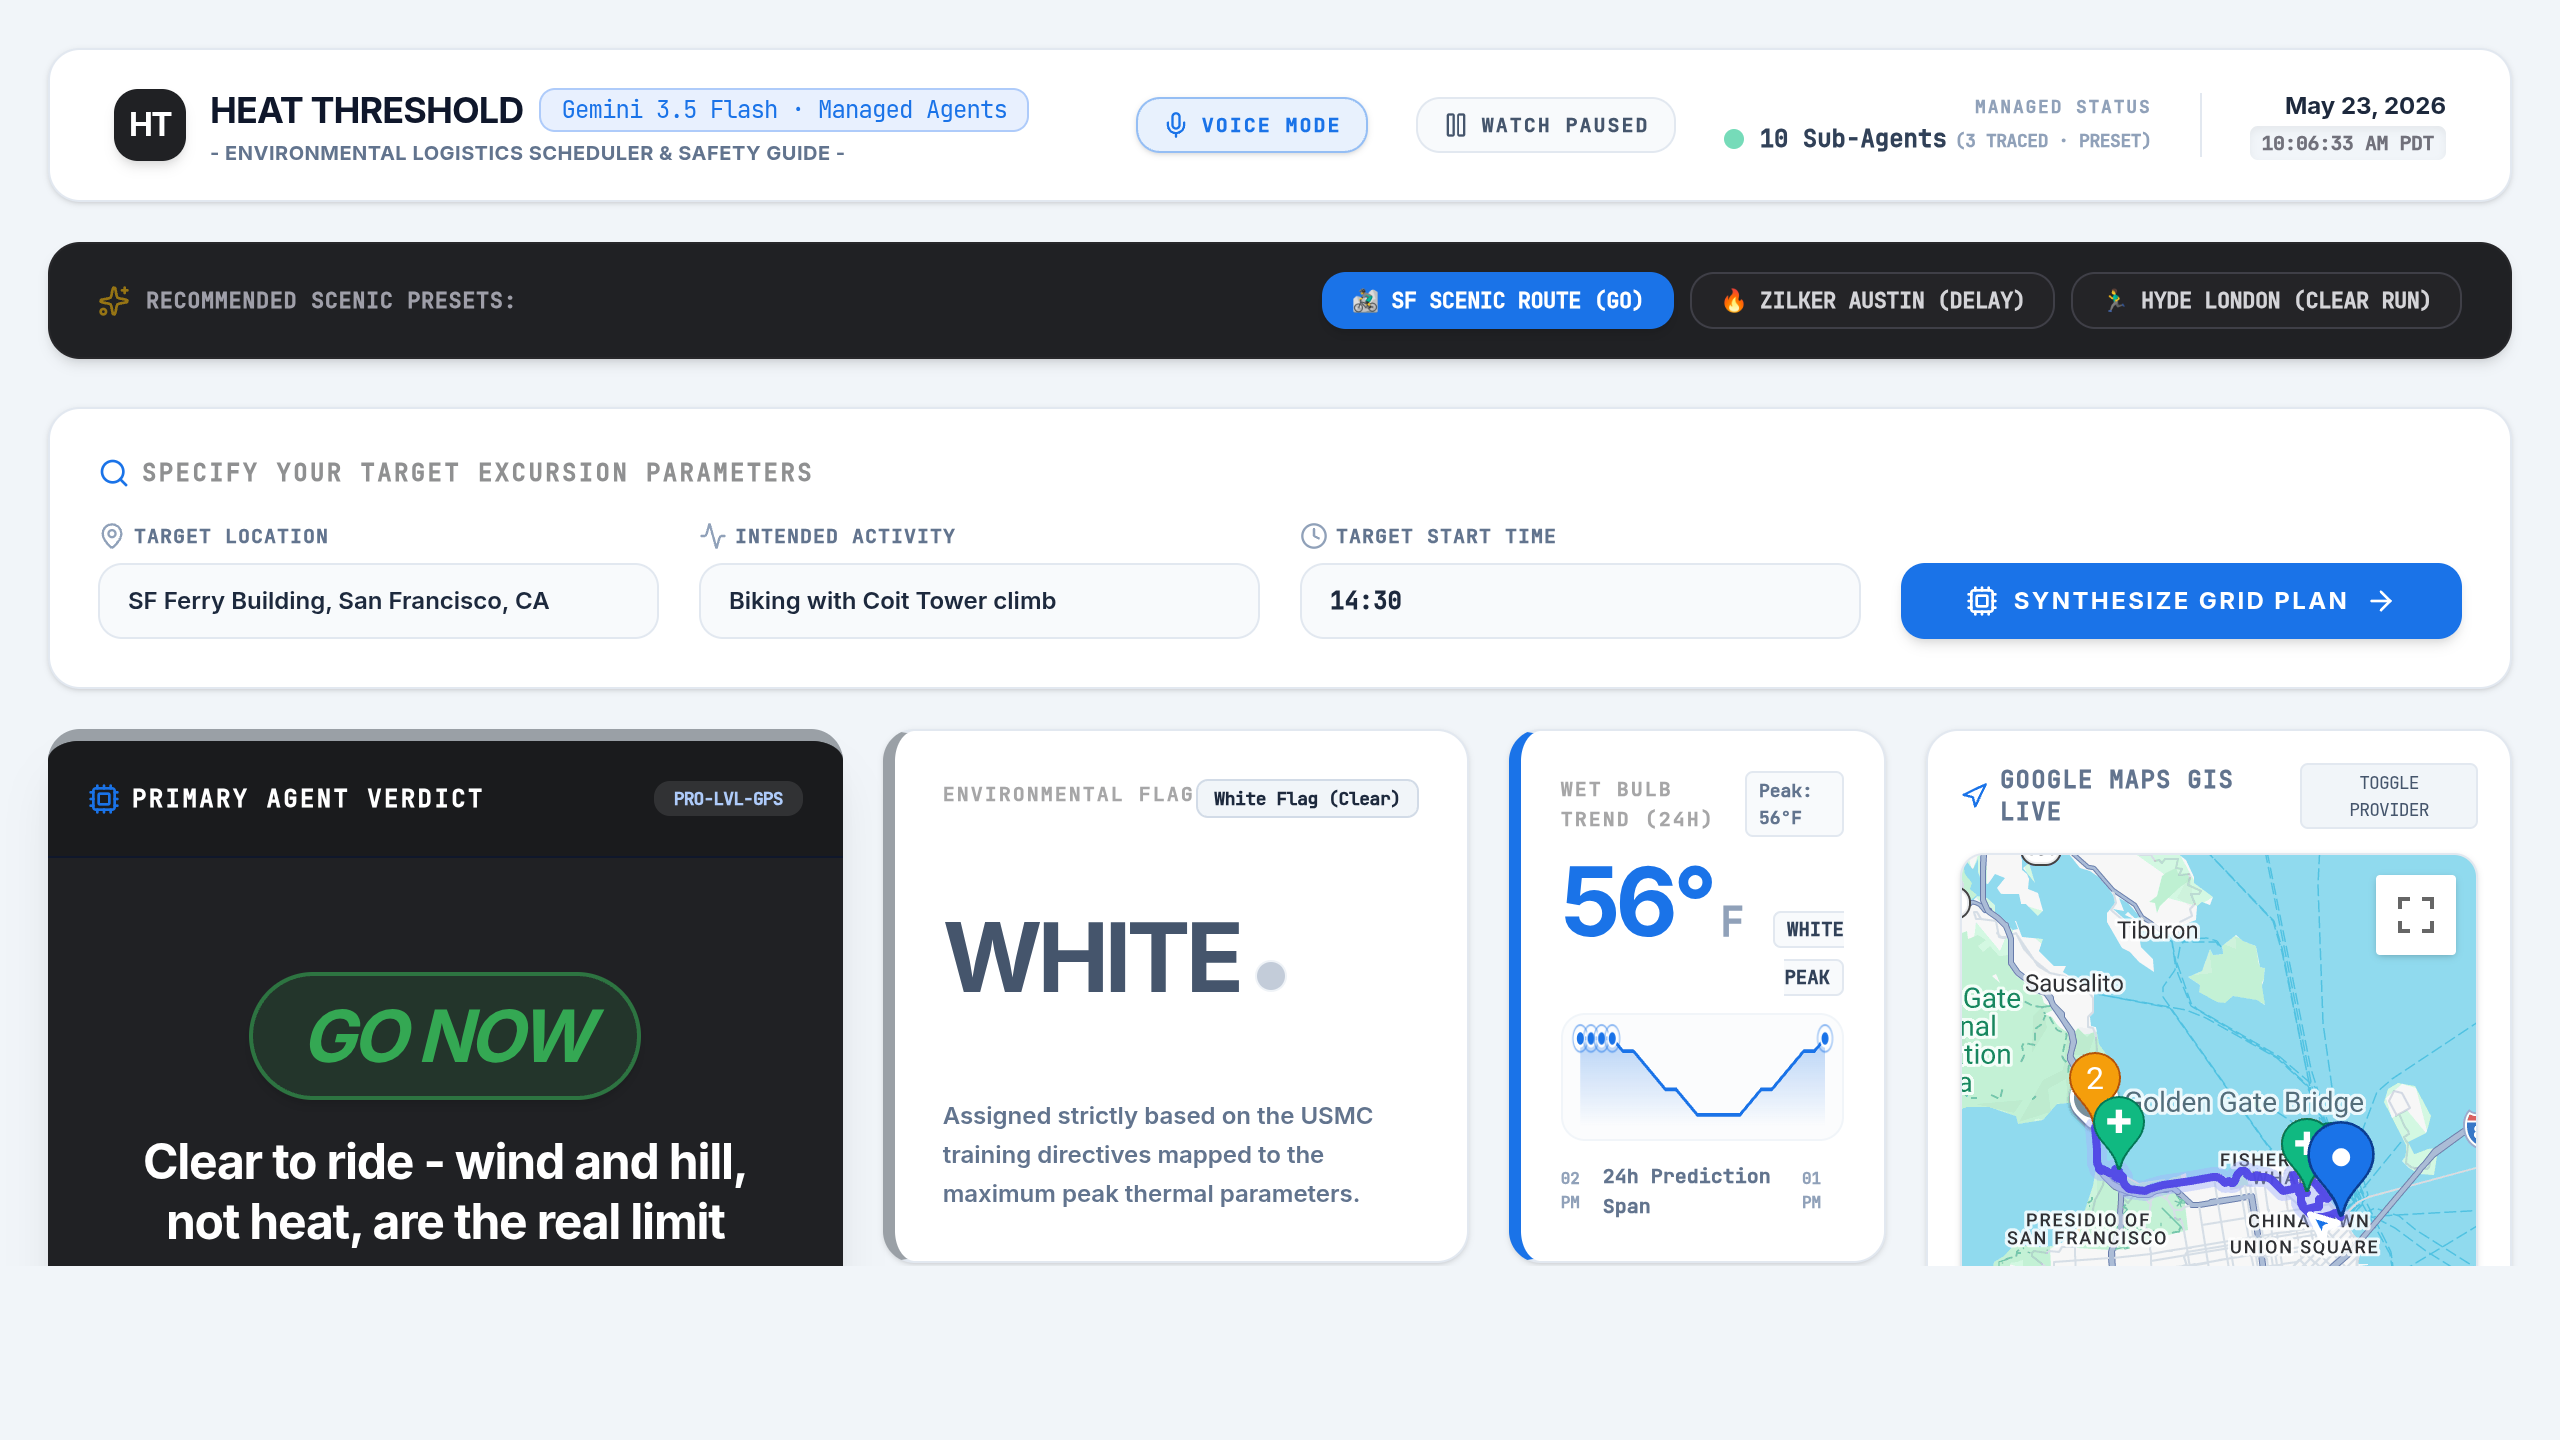Click the Tiburon label on the map

coord(2158,930)
